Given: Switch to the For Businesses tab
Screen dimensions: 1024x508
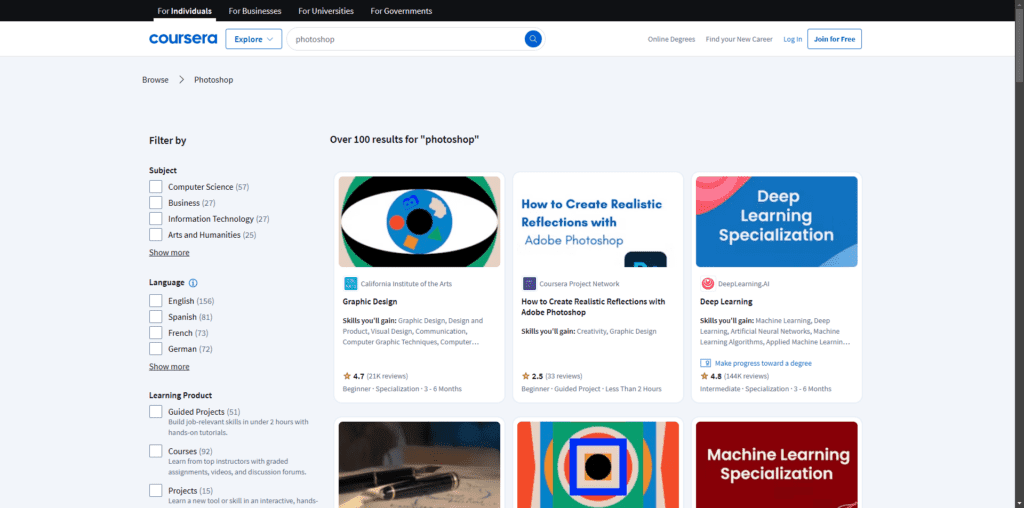Looking at the screenshot, I should pos(254,11).
